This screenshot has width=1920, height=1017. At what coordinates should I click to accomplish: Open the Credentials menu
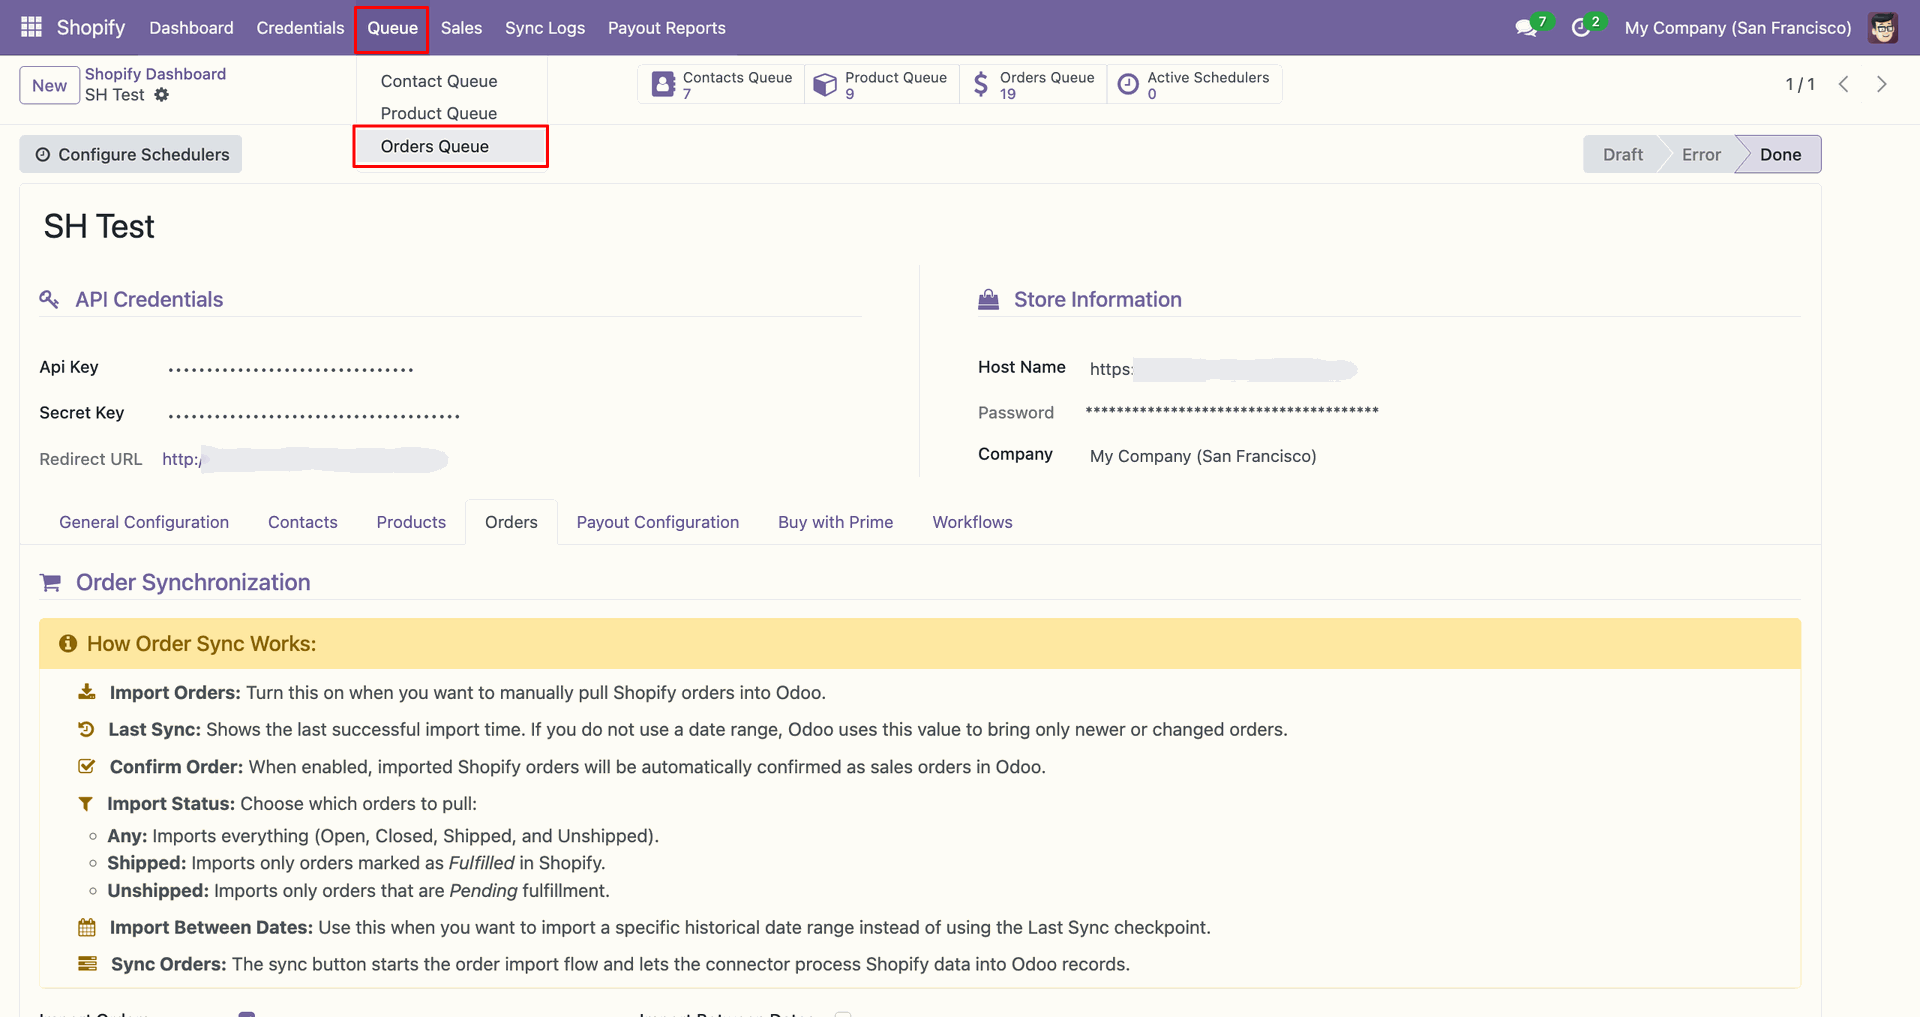pos(300,28)
